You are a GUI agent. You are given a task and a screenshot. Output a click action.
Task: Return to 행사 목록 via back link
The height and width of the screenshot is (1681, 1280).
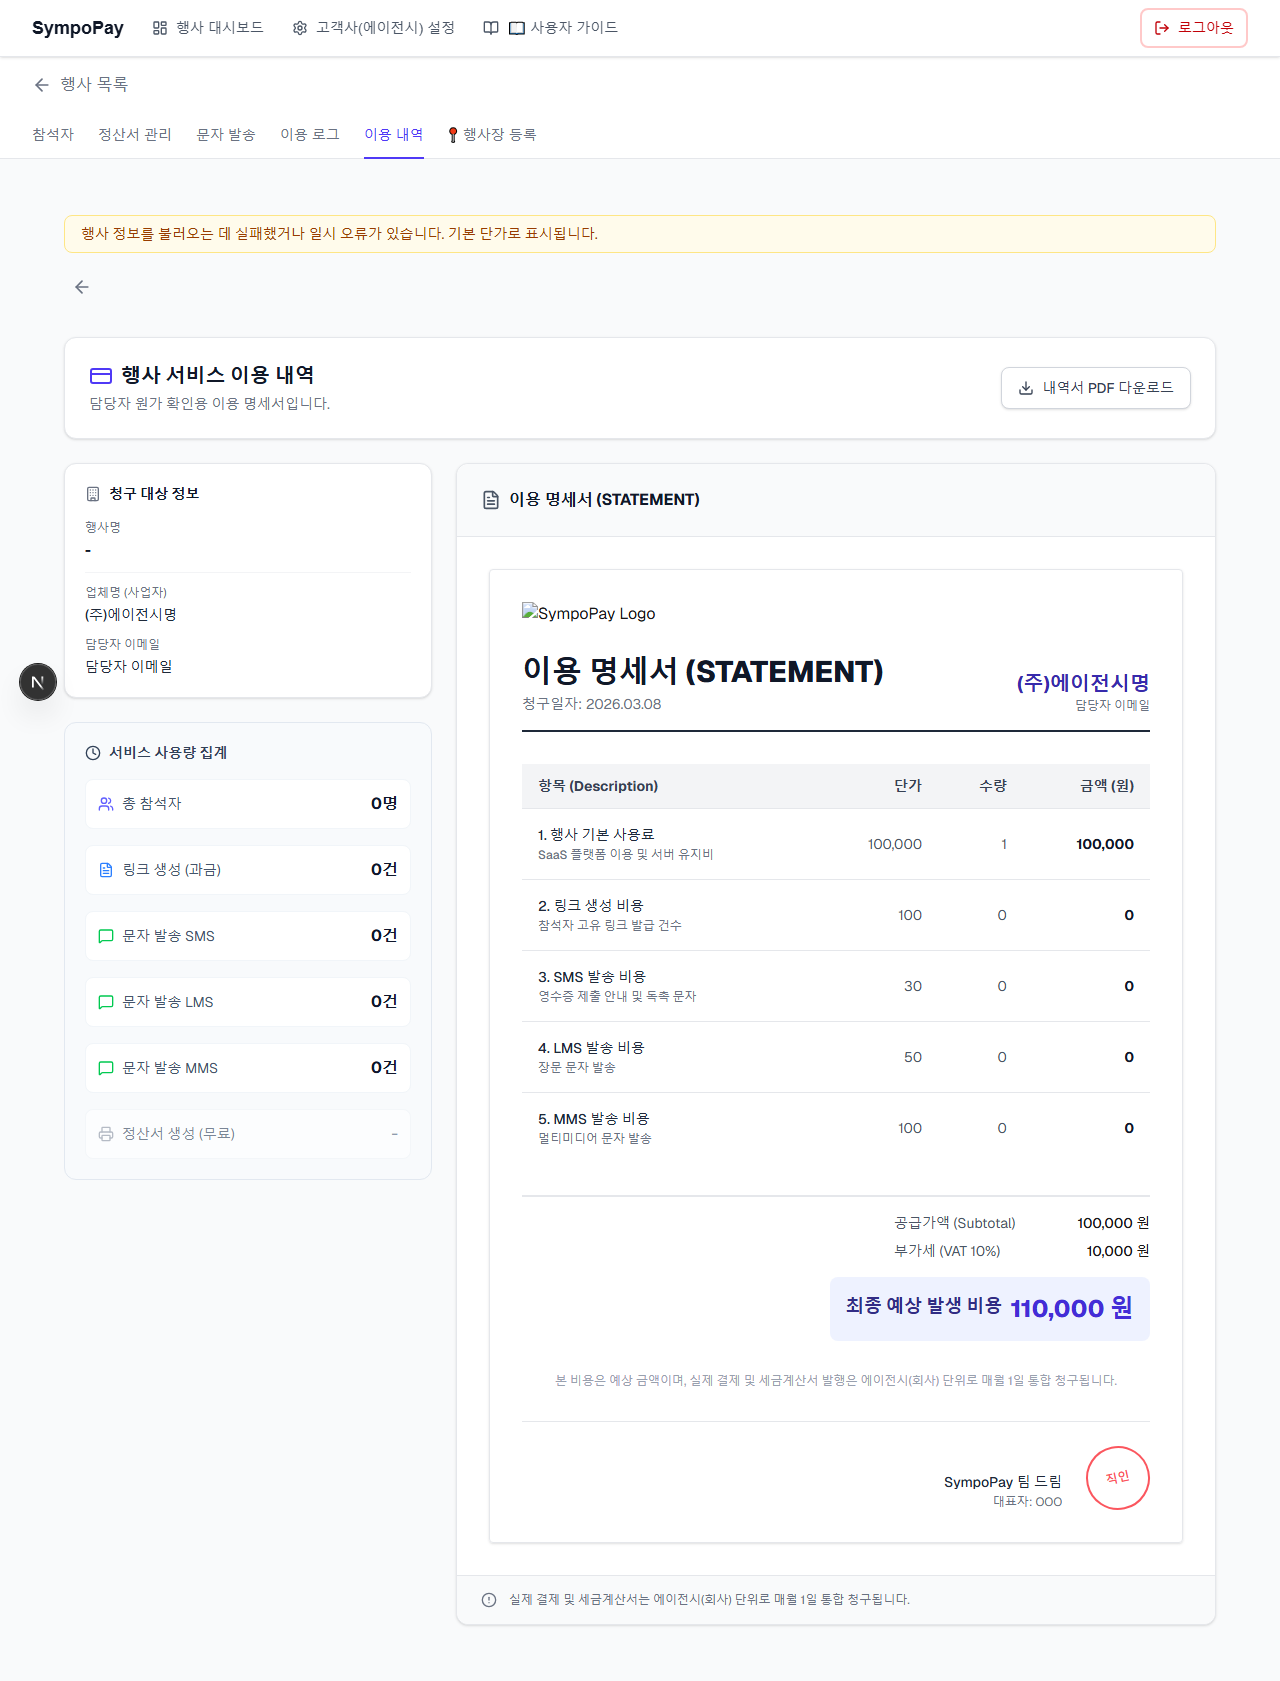81,85
